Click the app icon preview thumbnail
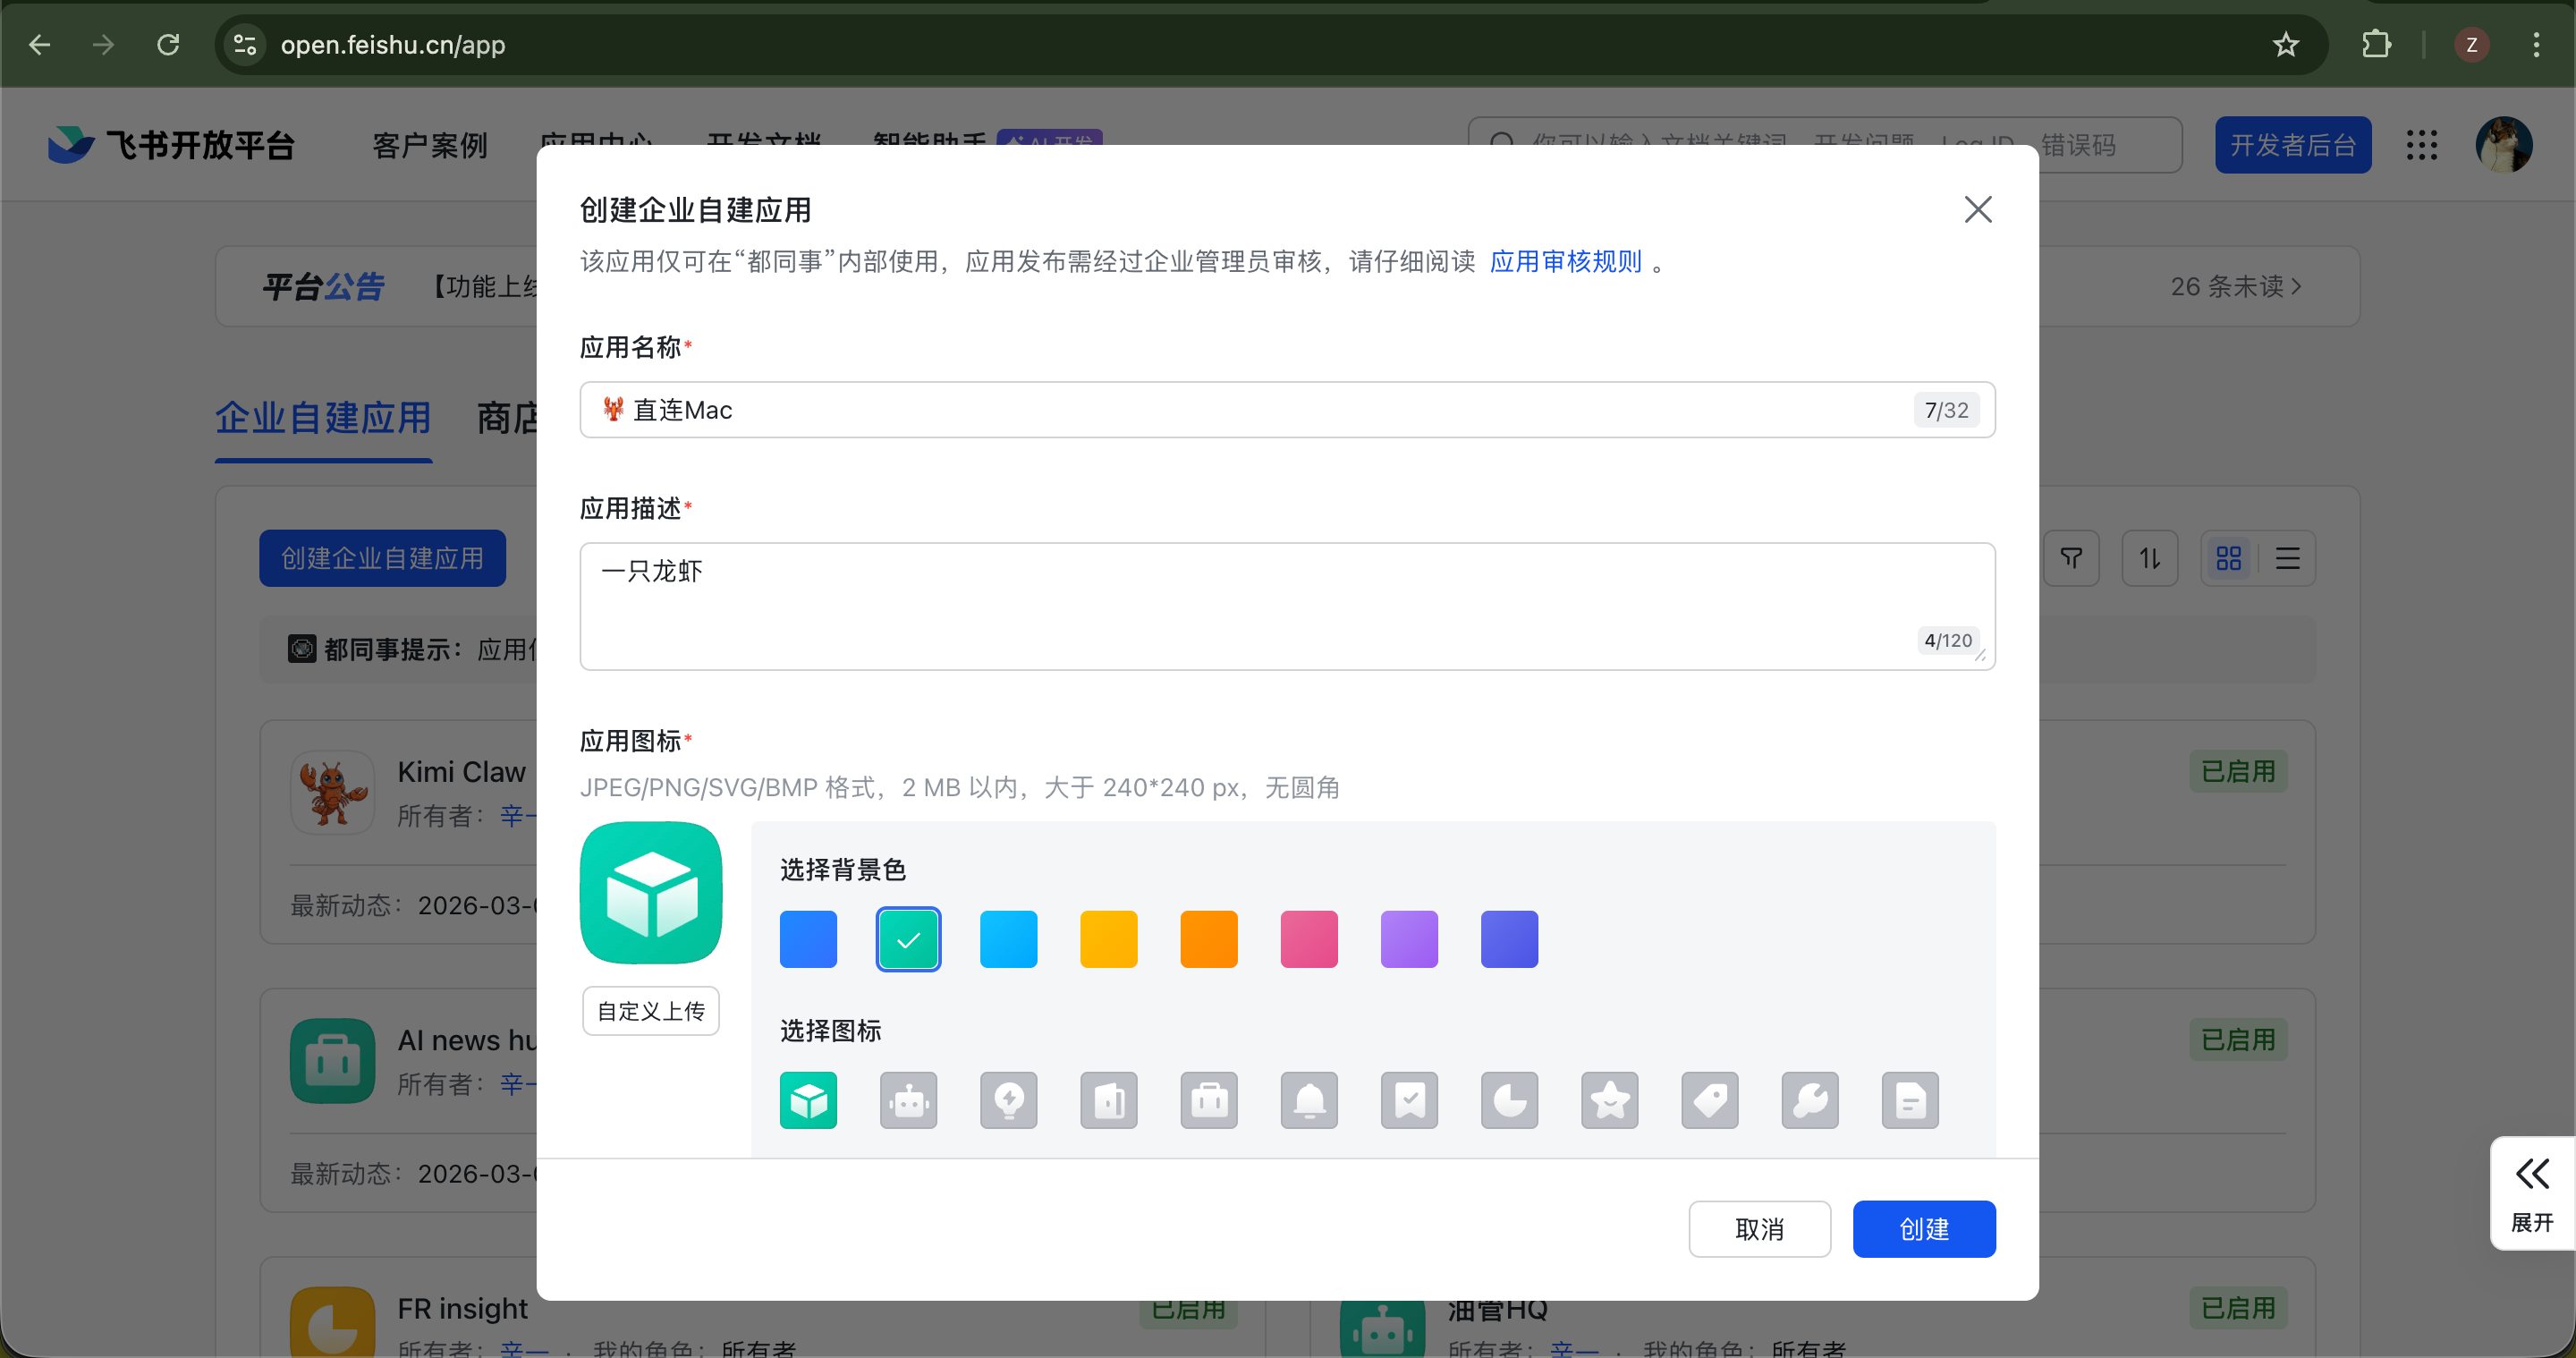 (651, 893)
